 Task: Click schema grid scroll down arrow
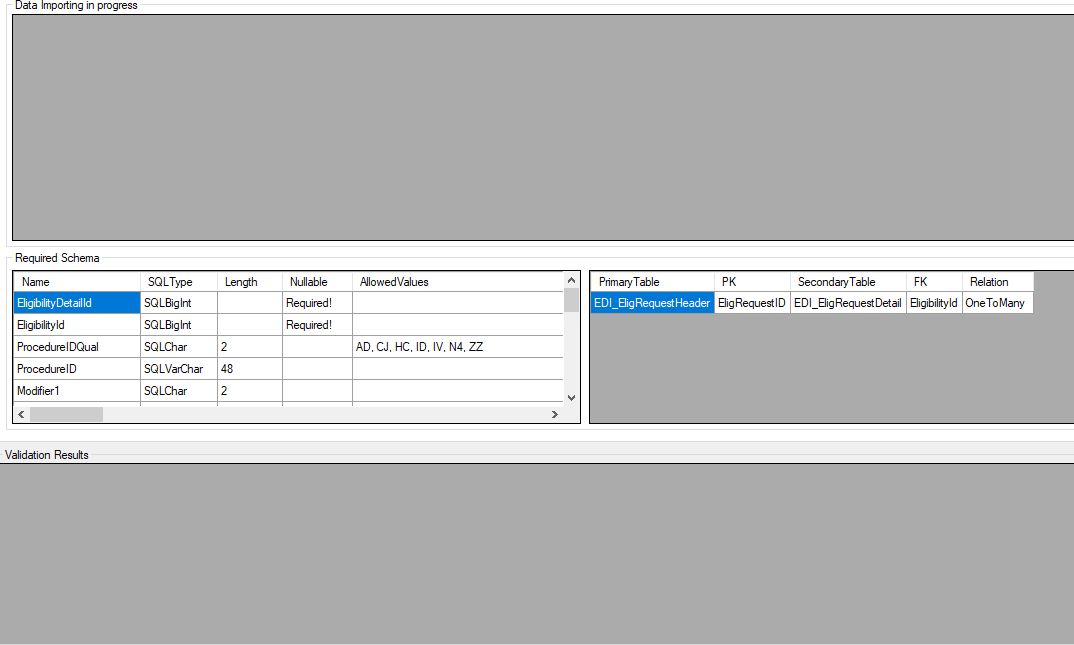pyautogui.click(x=571, y=398)
